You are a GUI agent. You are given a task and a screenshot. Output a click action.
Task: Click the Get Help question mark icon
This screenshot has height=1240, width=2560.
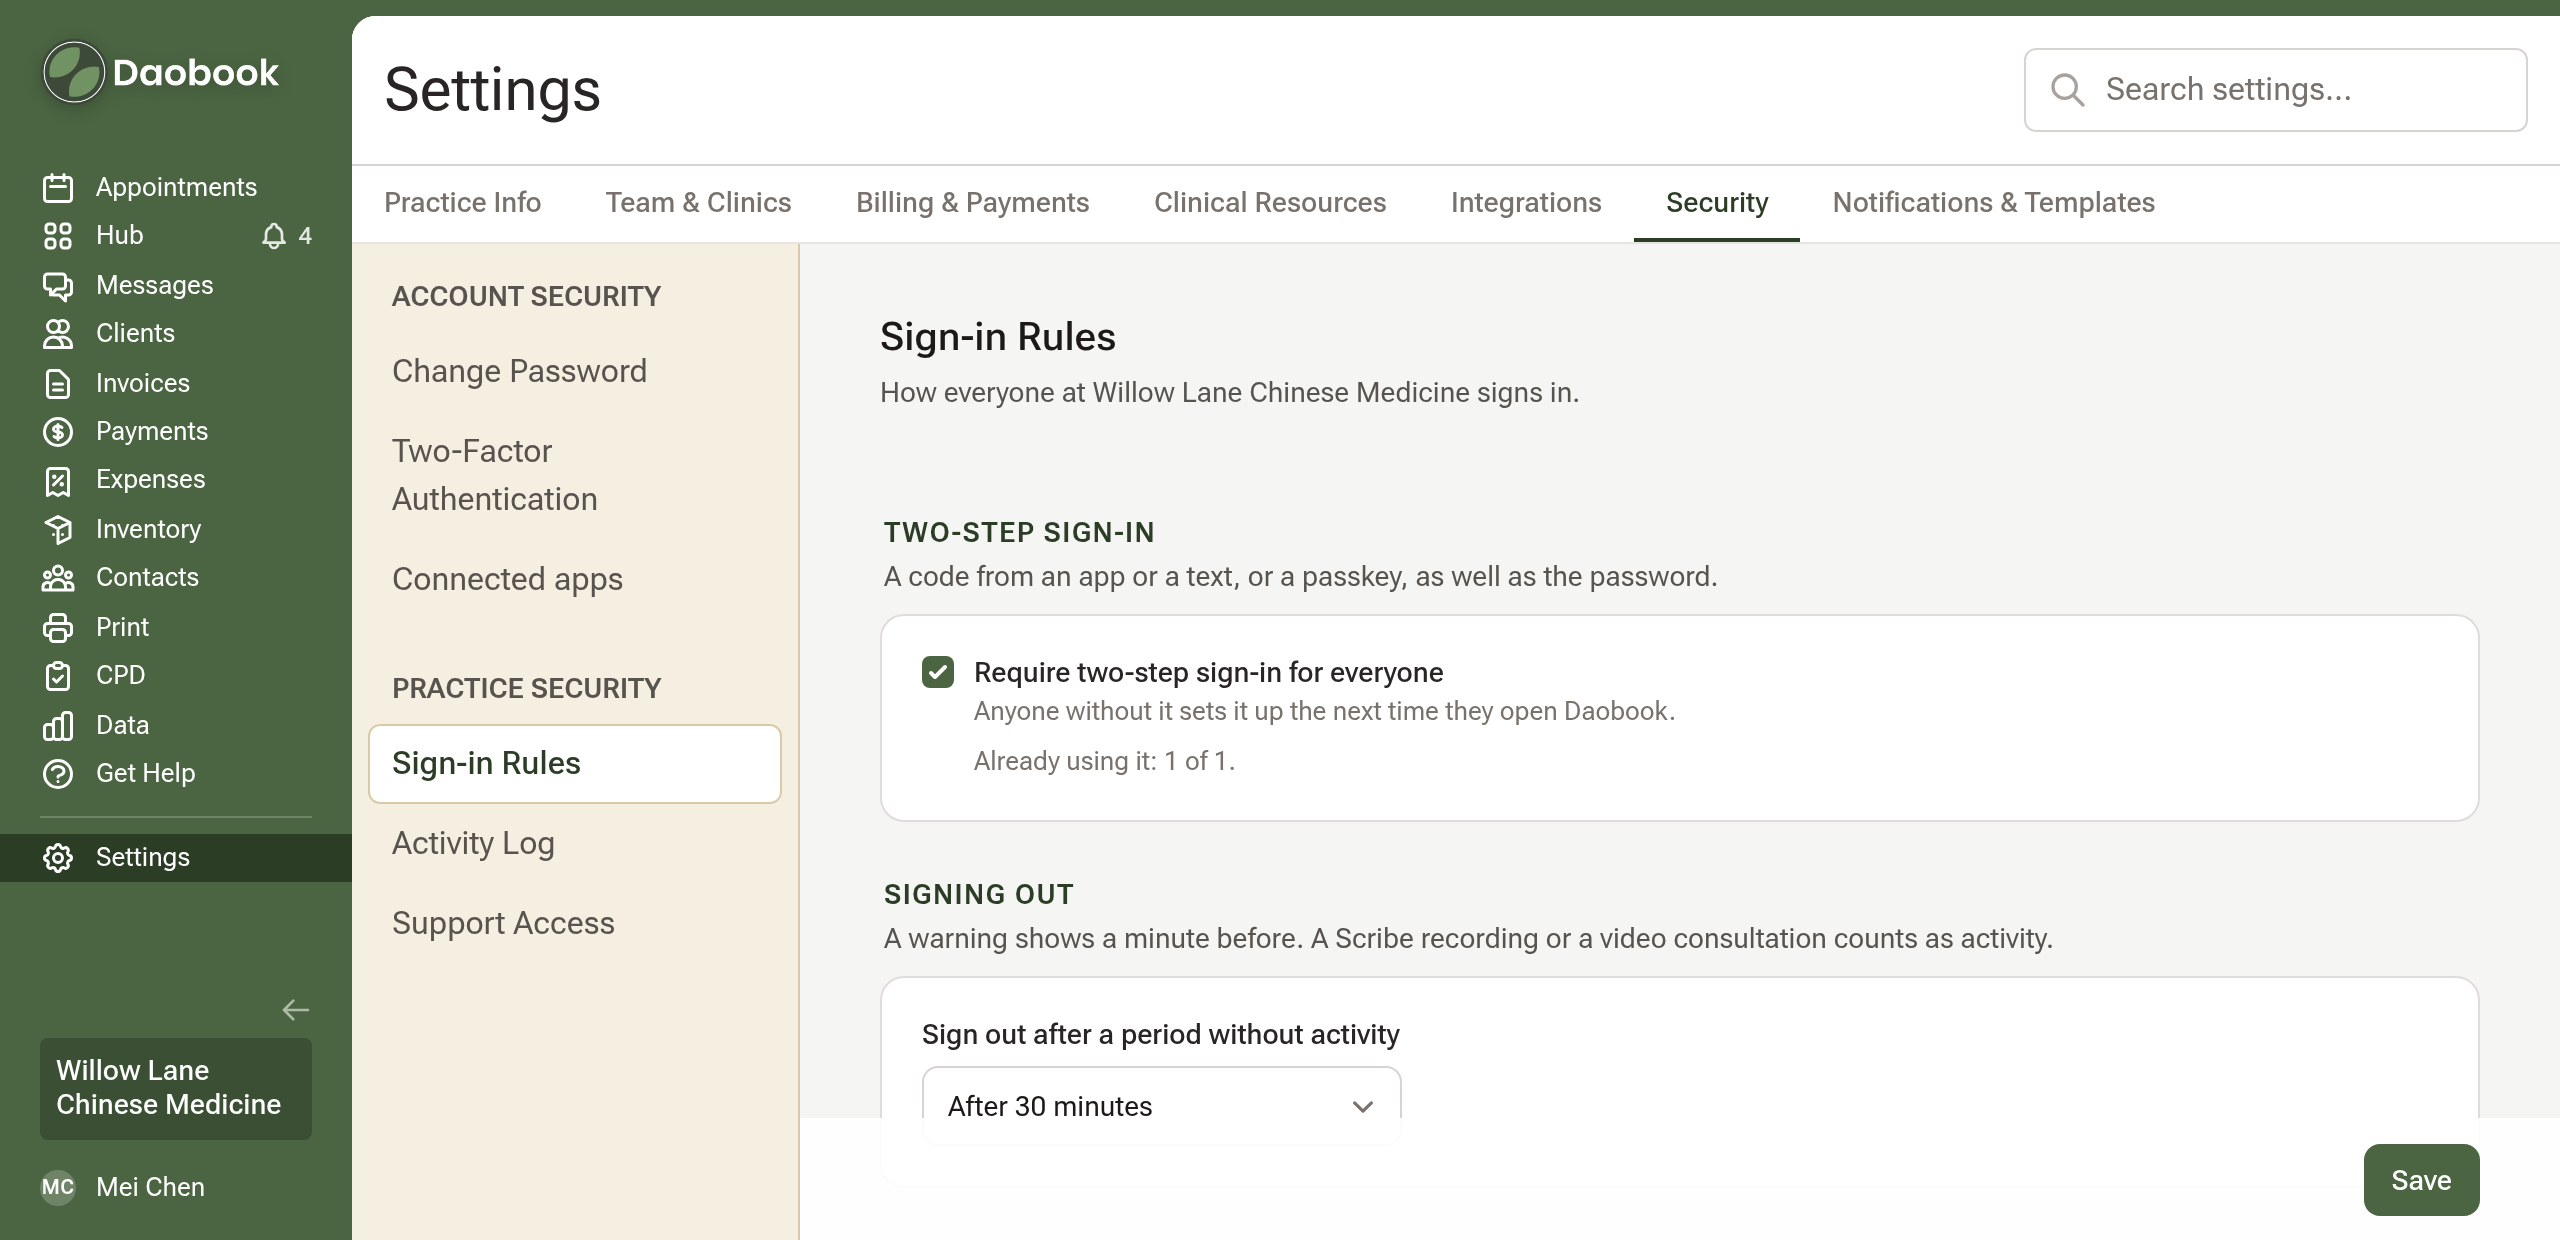58,773
